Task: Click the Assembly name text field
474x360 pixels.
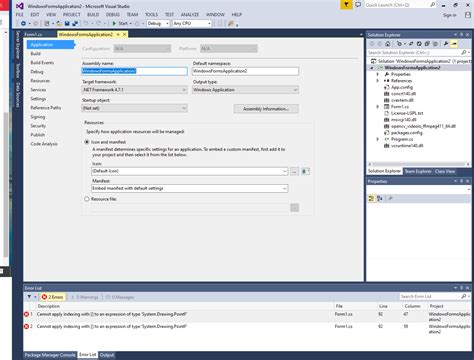Action: pos(134,71)
